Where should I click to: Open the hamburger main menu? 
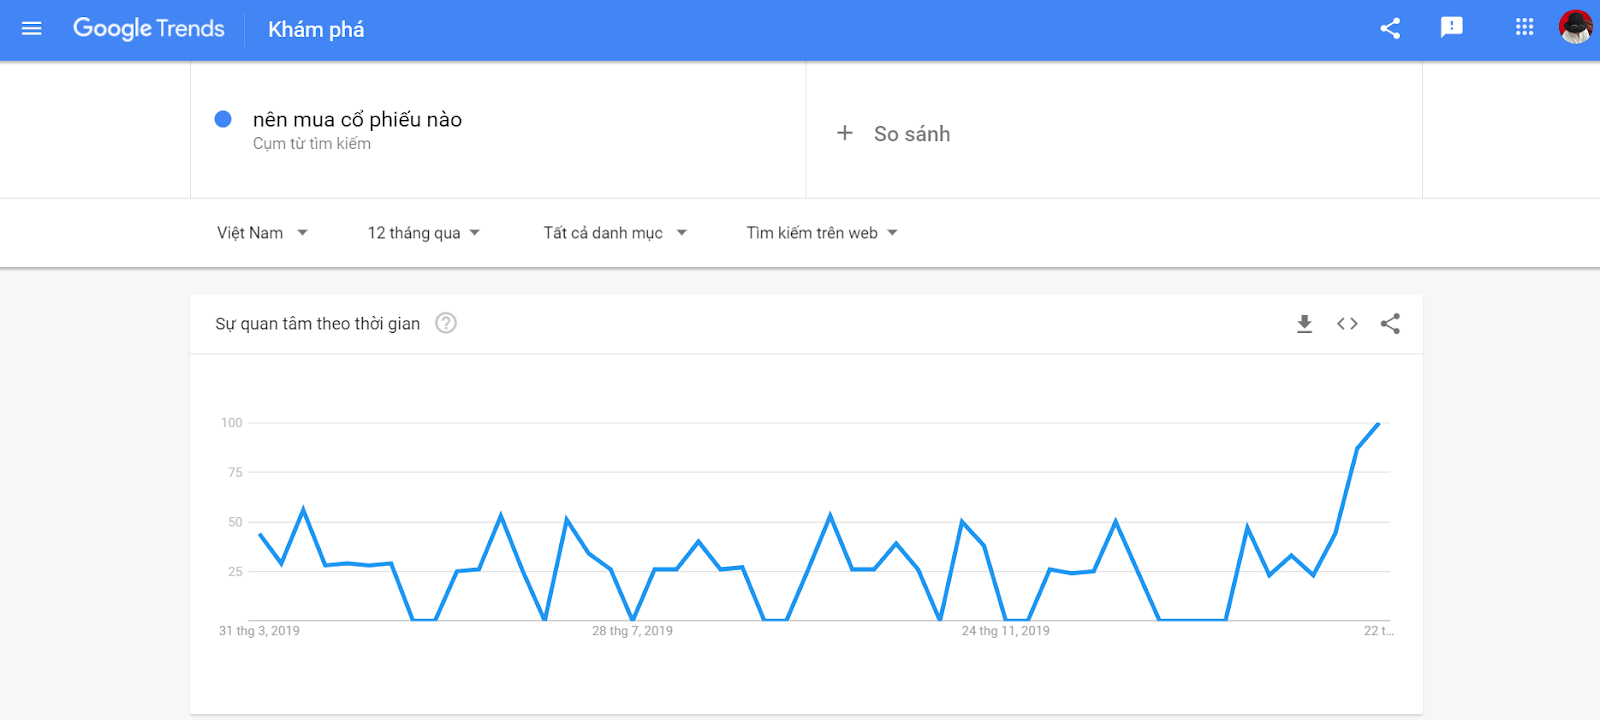click(x=31, y=29)
